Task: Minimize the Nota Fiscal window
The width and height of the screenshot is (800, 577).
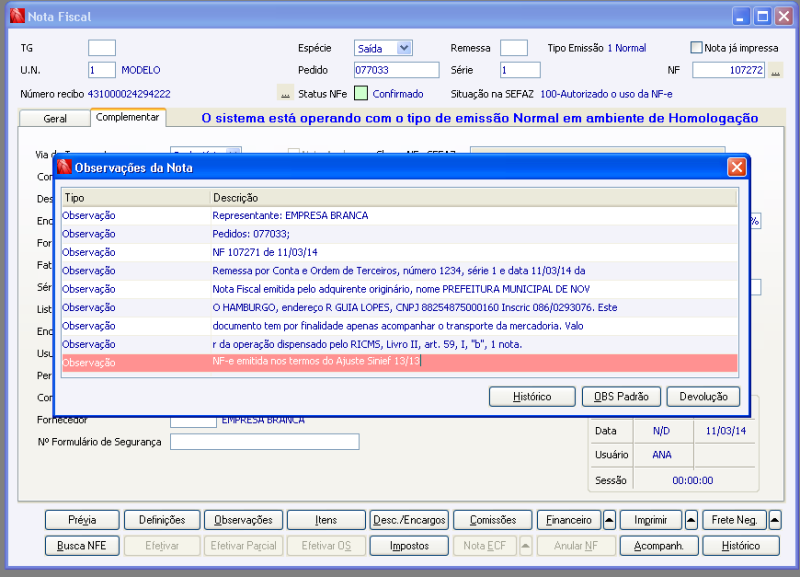Action: click(741, 16)
